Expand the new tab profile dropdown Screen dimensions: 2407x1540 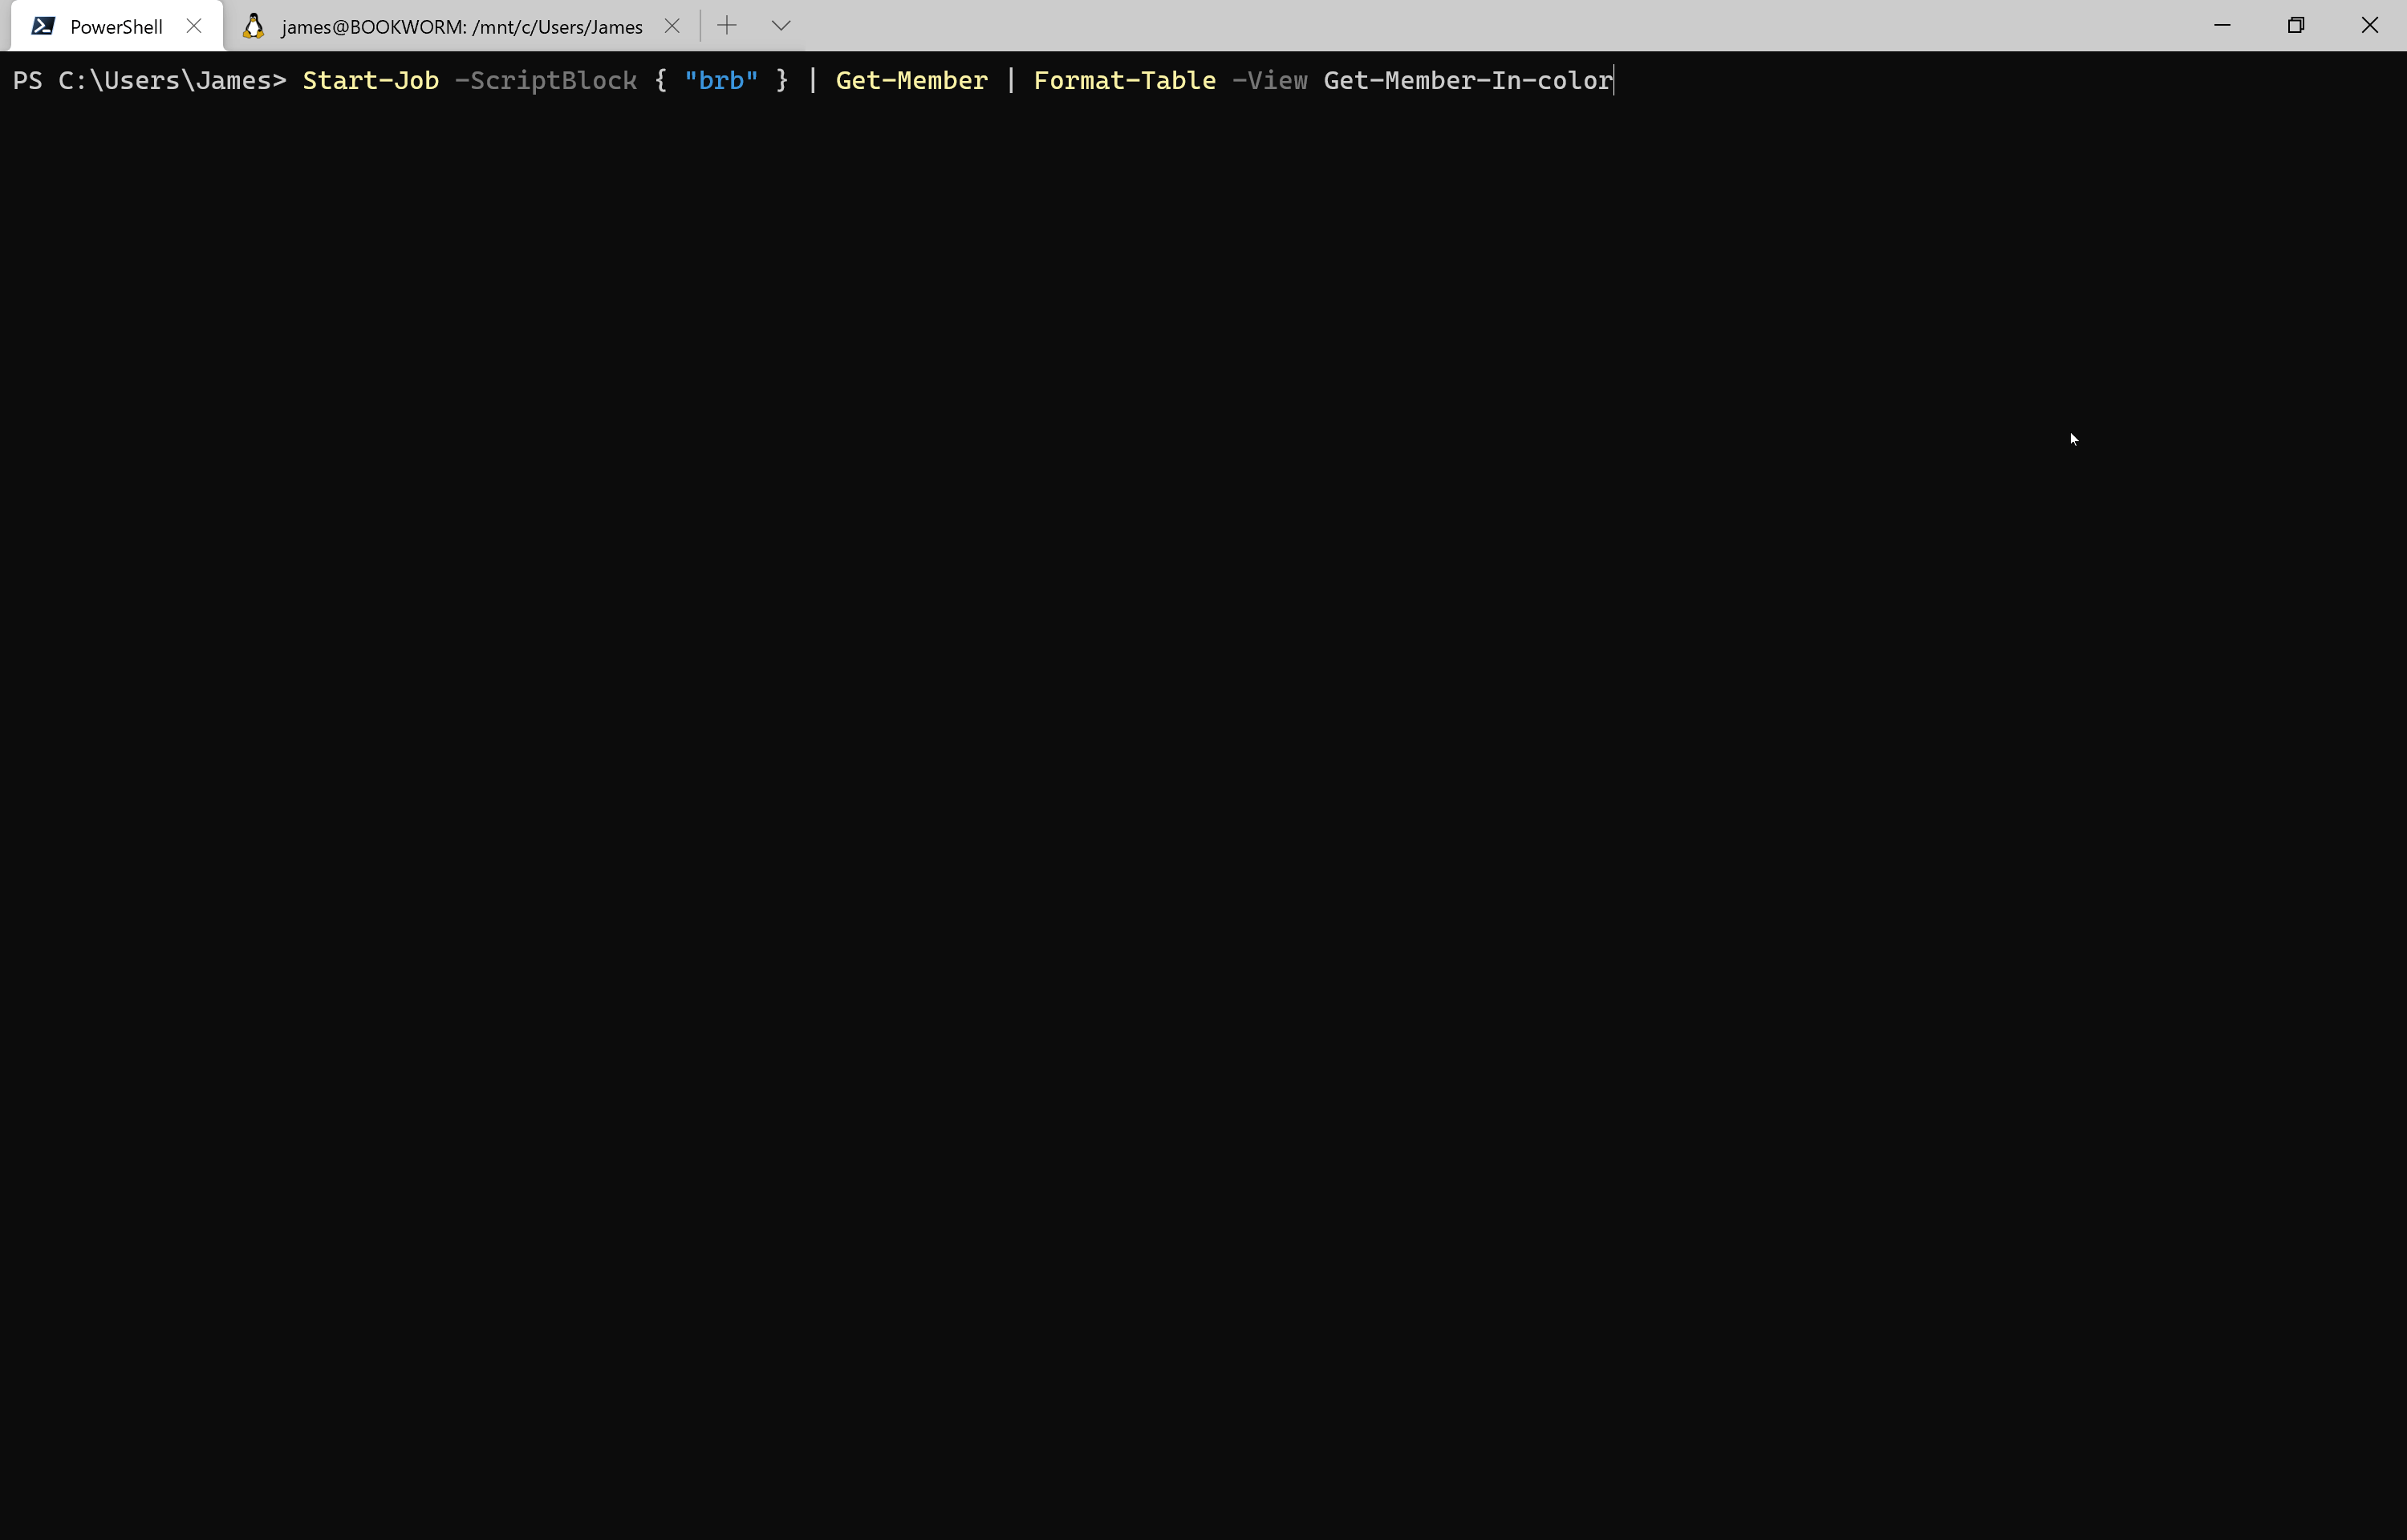781,26
